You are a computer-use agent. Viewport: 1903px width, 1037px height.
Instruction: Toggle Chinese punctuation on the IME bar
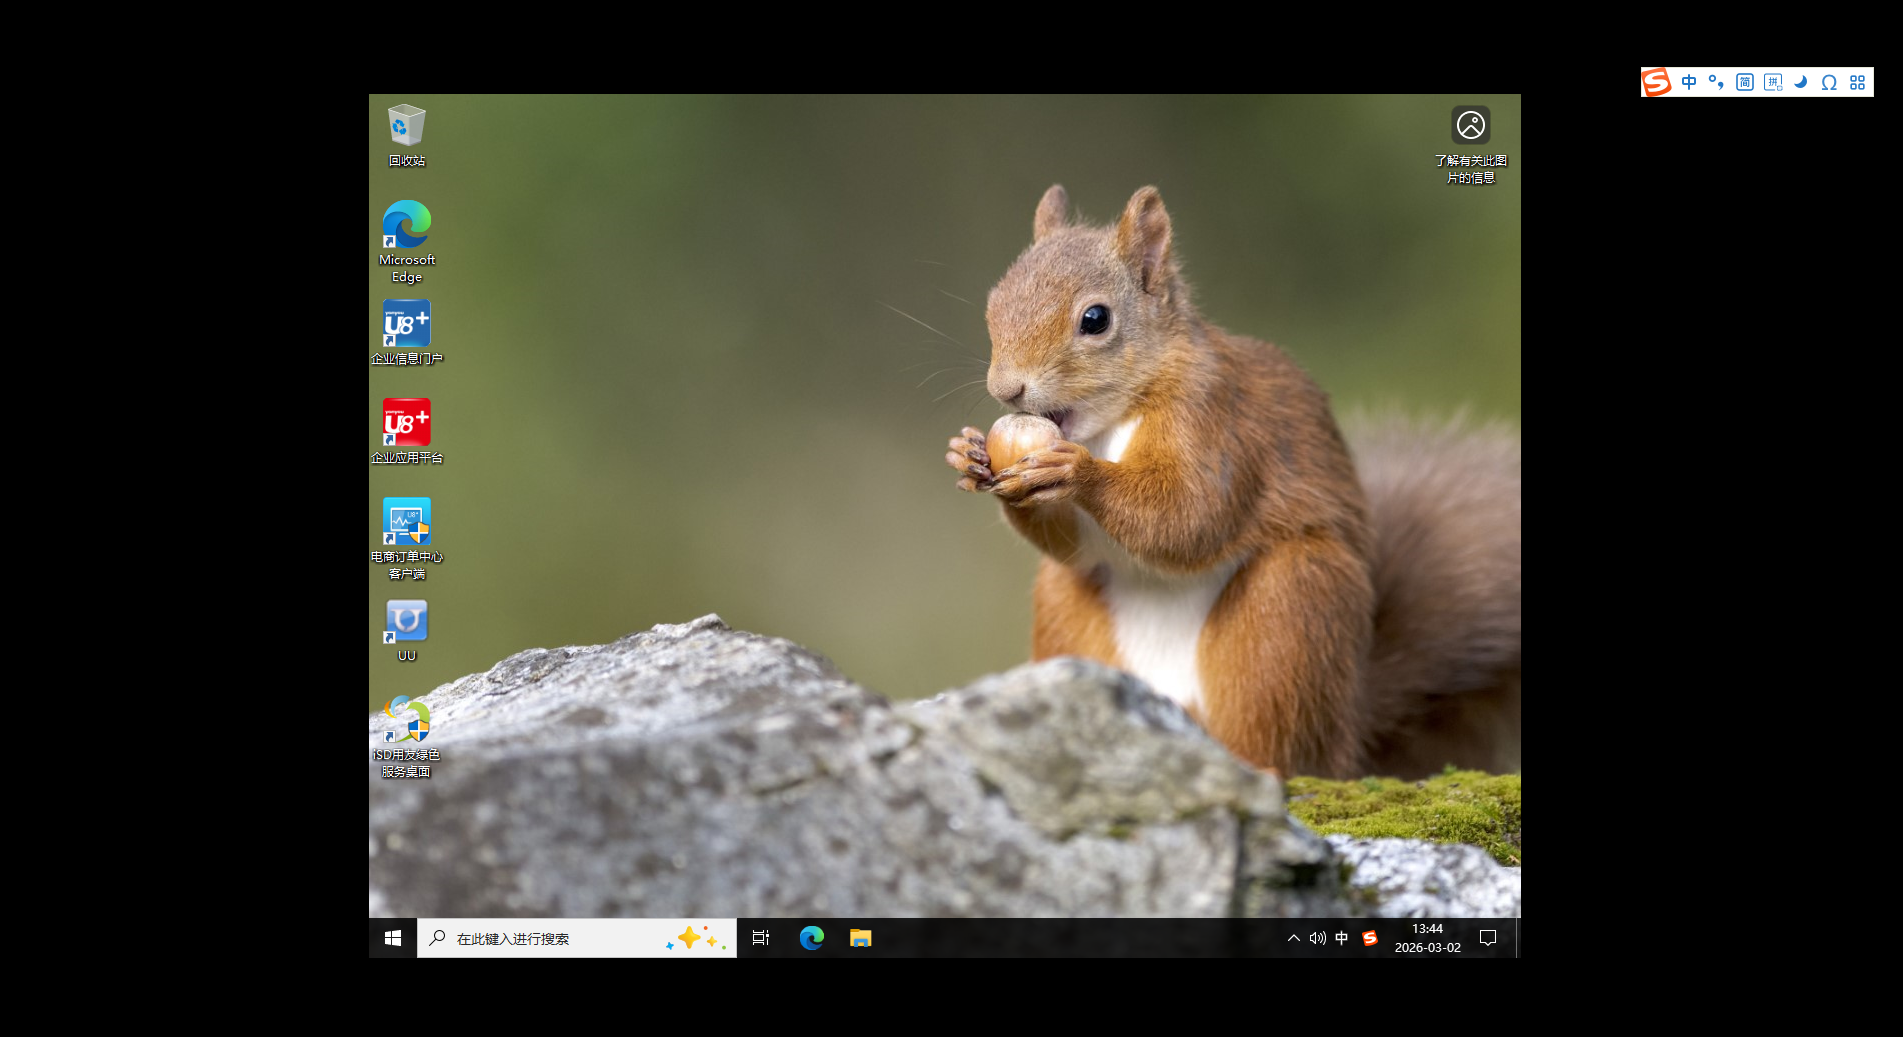(1716, 82)
